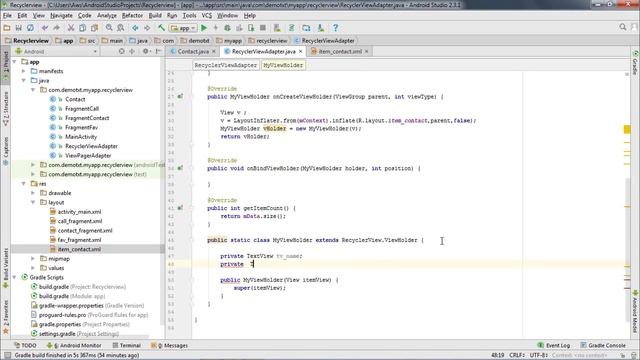
Task: Open the Terminal tool window
Action: (x=126, y=345)
